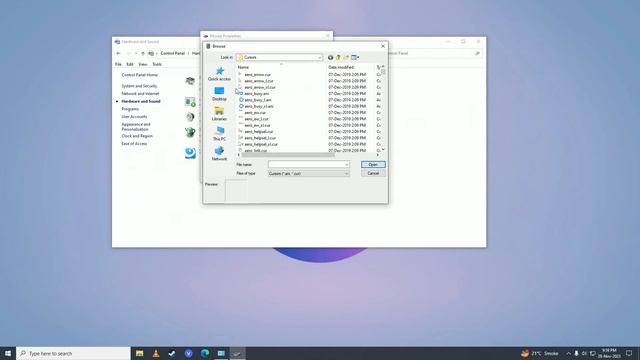This screenshot has height=360, width=640.
Task: Click the Up One Level folder icon
Action: pyautogui.click(x=338, y=58)
